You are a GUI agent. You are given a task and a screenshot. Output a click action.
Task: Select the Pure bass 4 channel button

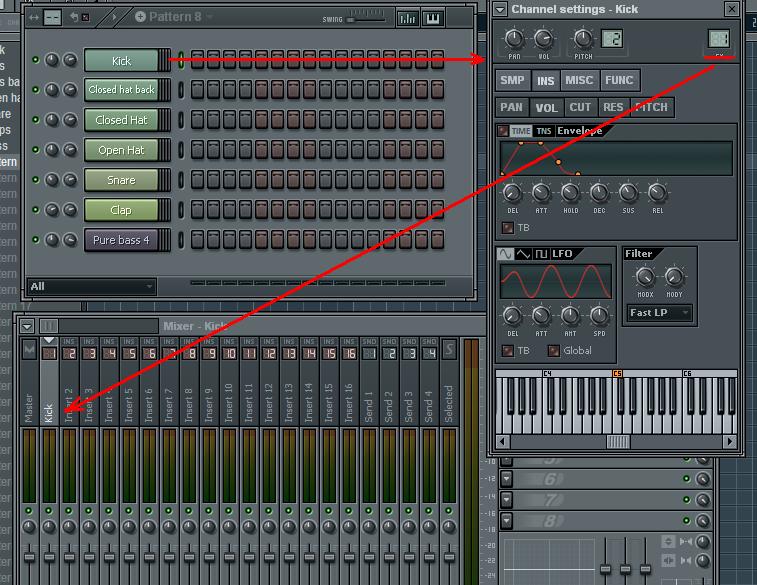point(122,240)
